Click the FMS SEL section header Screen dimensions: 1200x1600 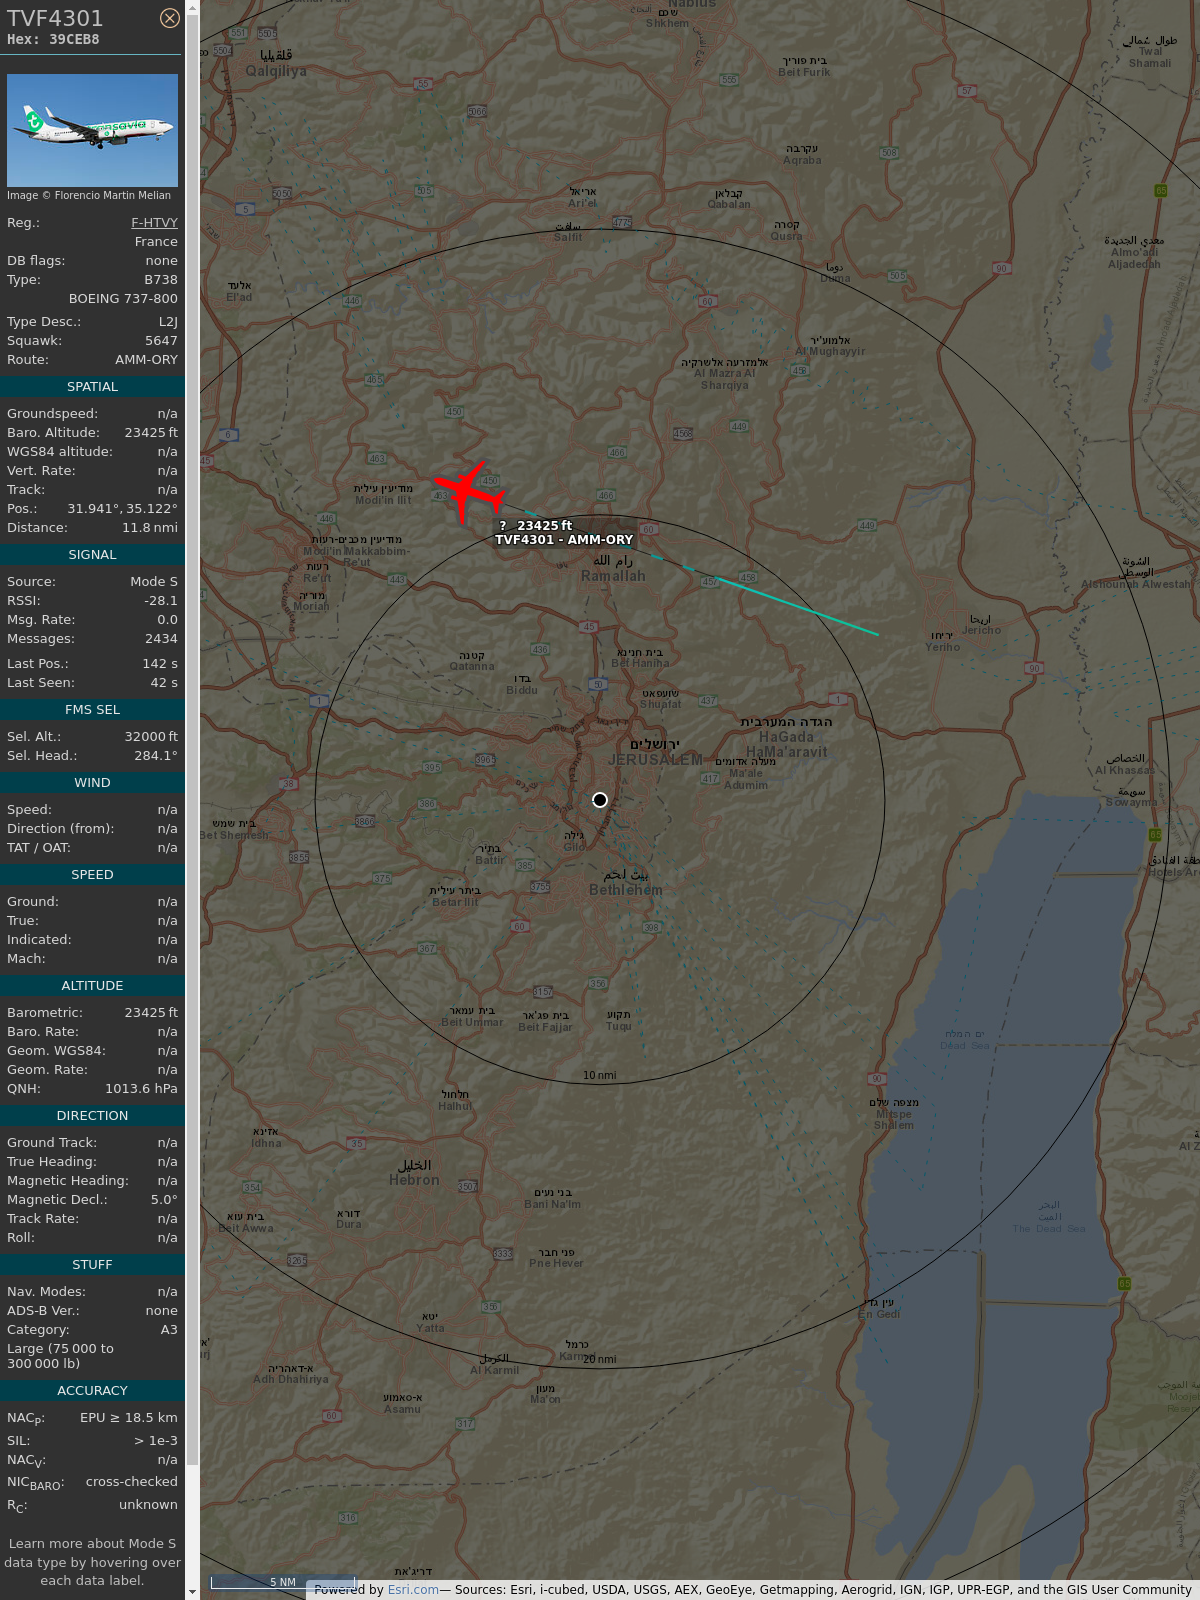click(x=92, y=710)
